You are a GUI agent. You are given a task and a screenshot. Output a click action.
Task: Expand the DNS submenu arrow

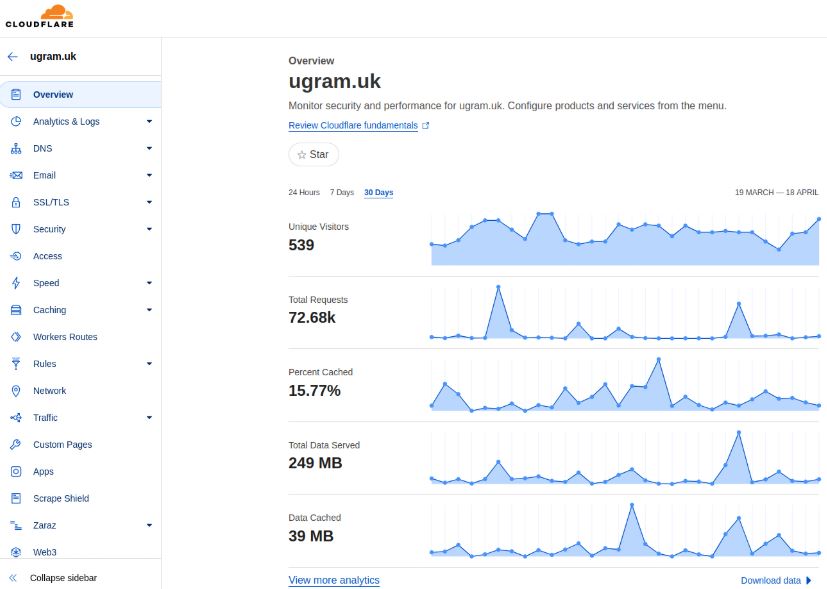pos(149,148)
